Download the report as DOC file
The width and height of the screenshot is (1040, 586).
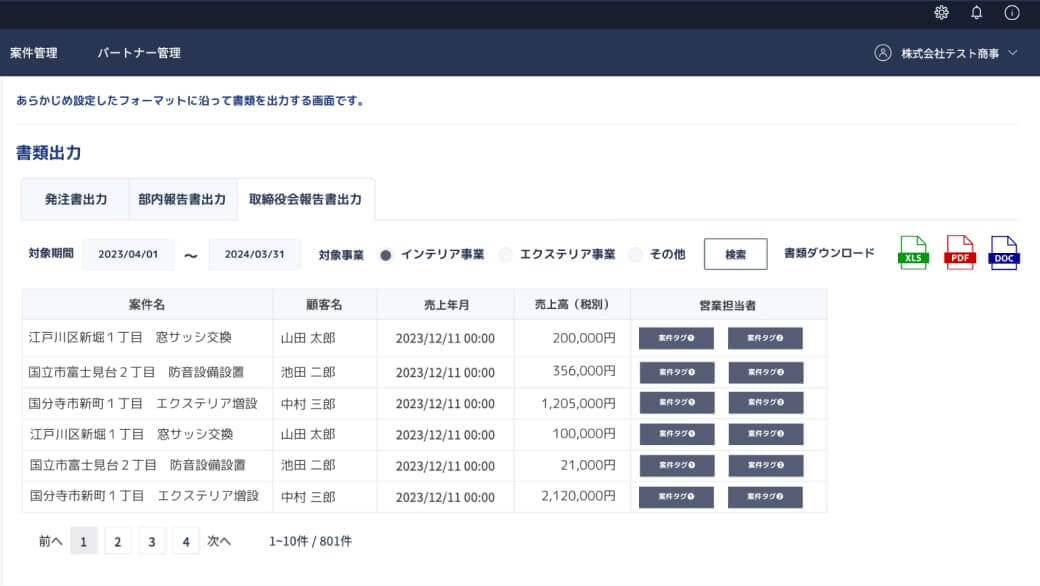[1004, 254]
